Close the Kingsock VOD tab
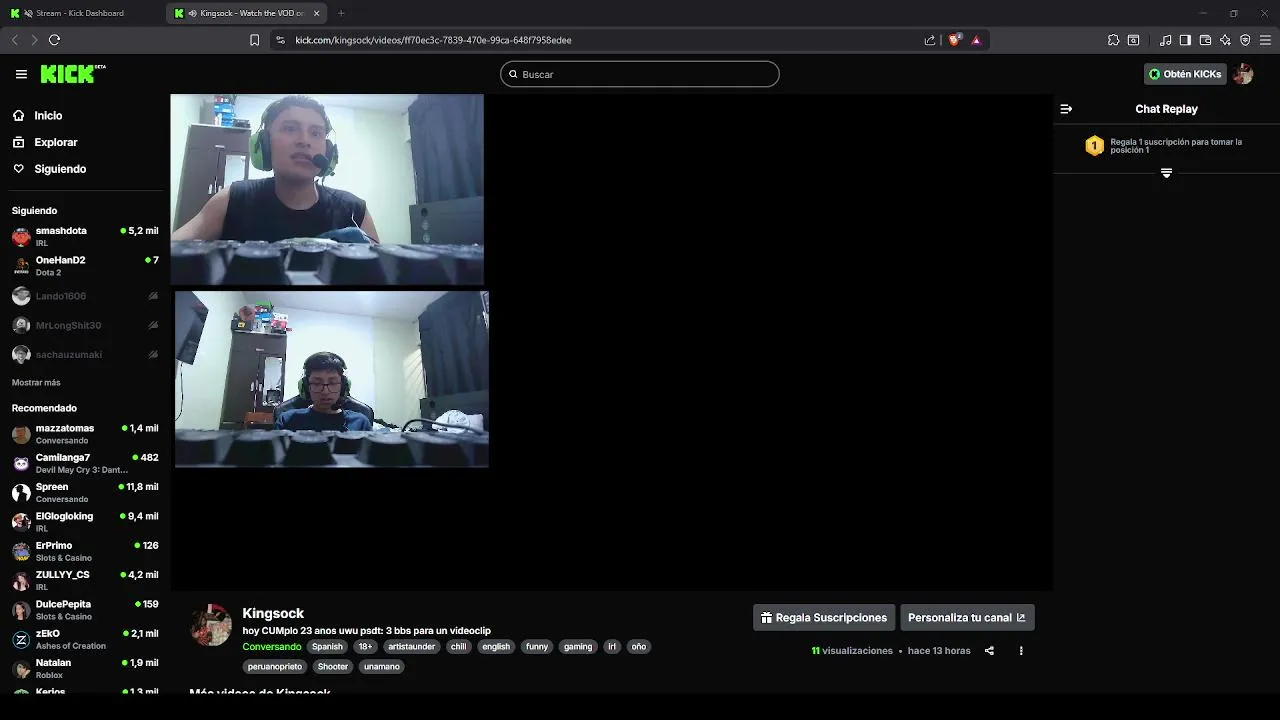The image size is (1280, 720). coord(317,13)
